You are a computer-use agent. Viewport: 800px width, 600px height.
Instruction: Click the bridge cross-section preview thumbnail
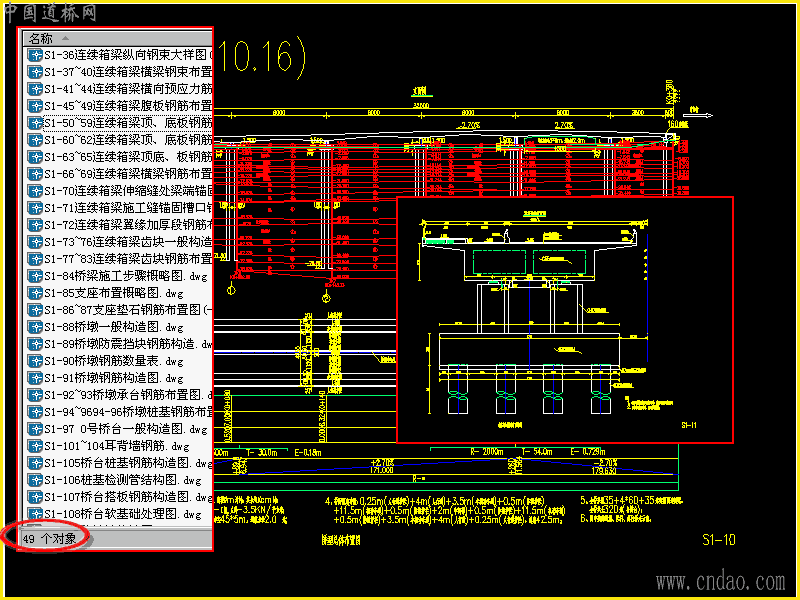point(565,320)
